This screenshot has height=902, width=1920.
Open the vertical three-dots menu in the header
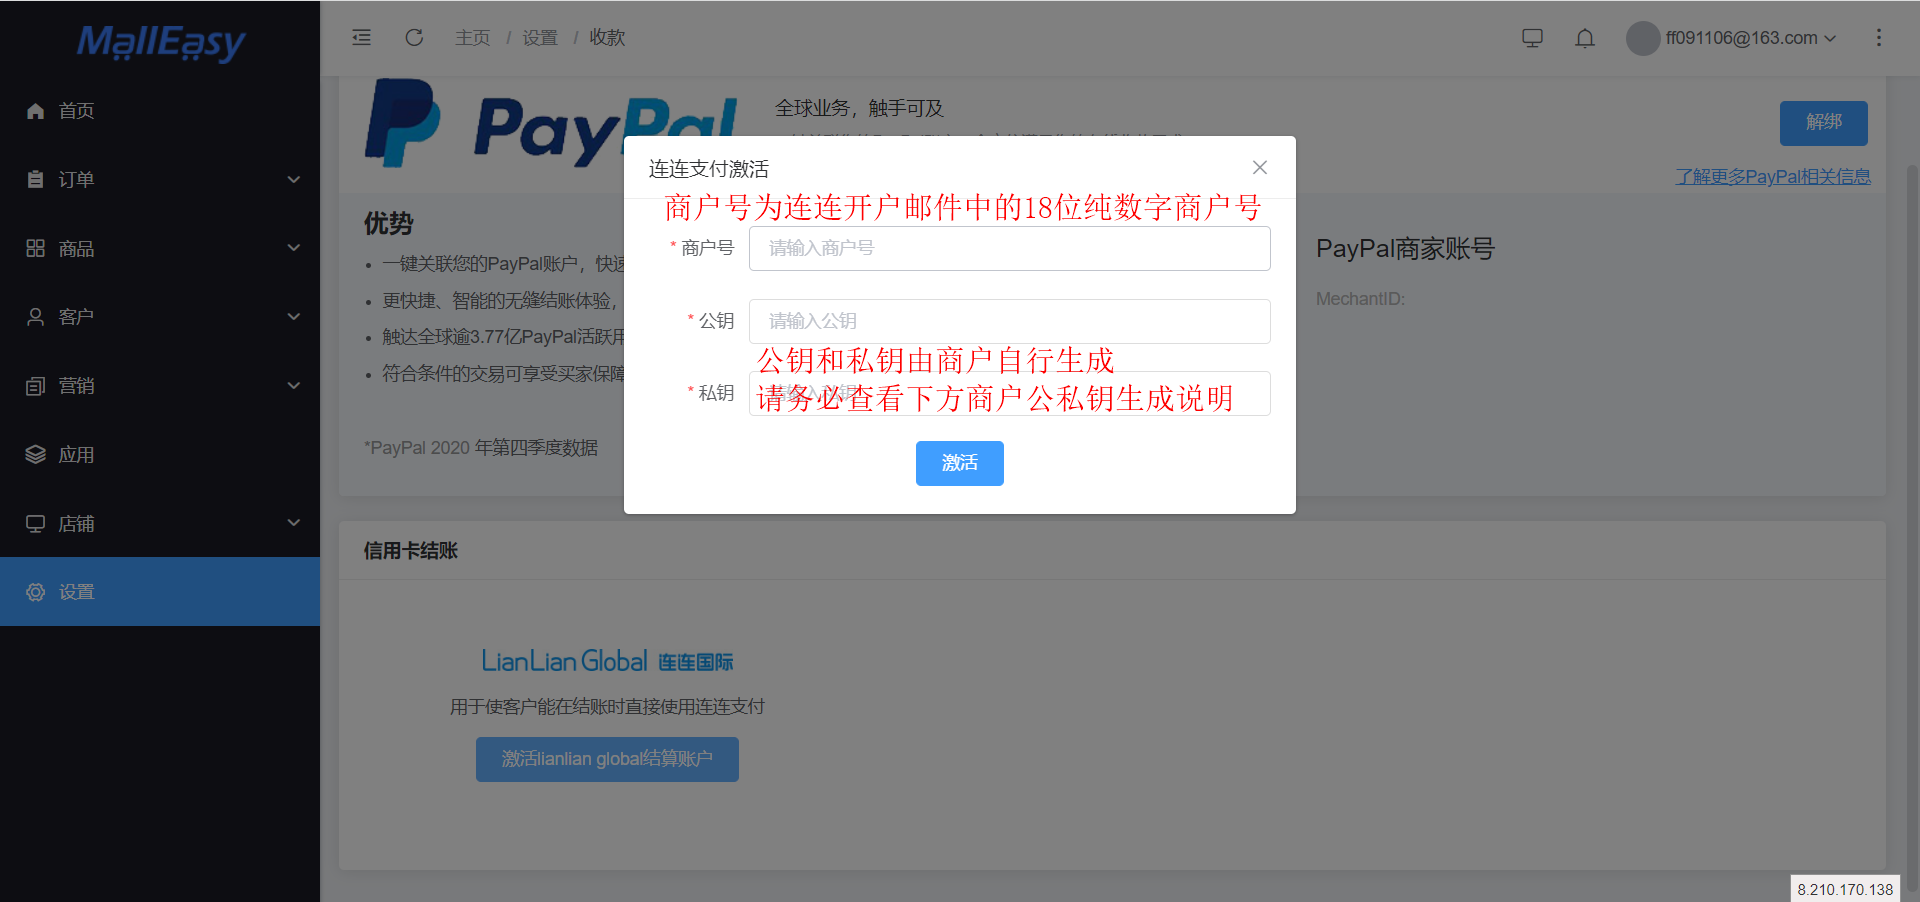coord(1879,38)
